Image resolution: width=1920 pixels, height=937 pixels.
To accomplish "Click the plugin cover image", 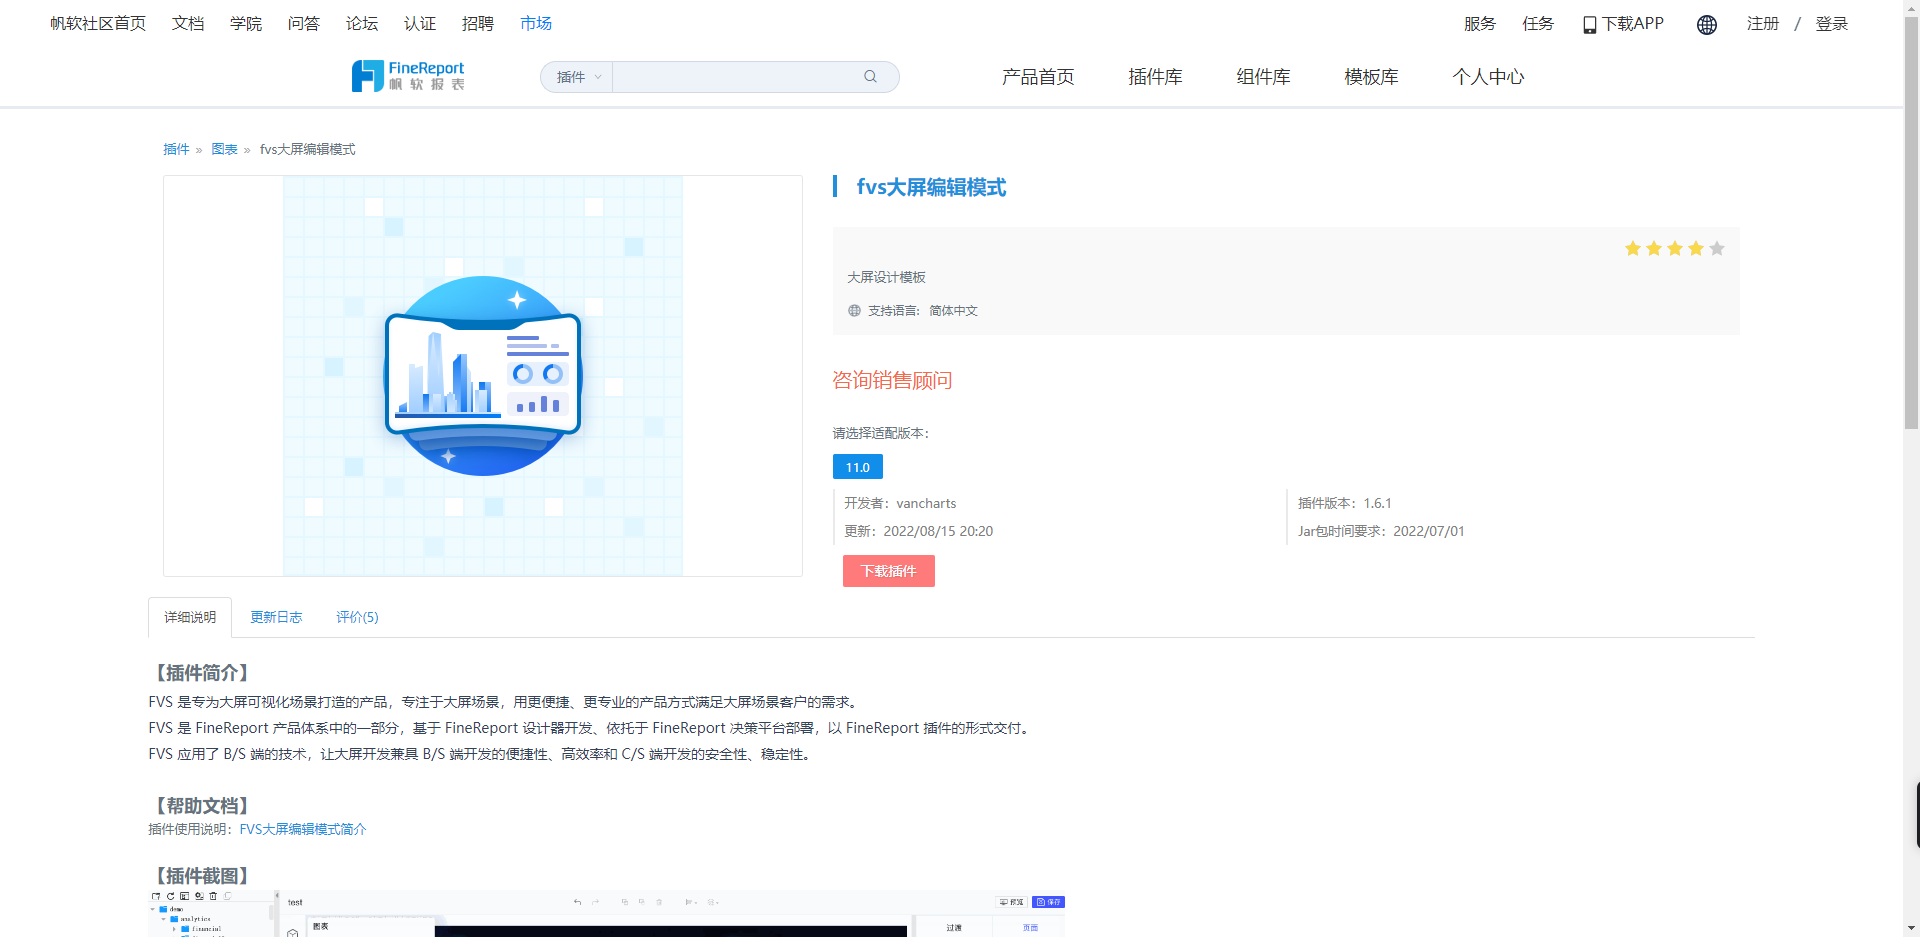I will tap(483, 376).
